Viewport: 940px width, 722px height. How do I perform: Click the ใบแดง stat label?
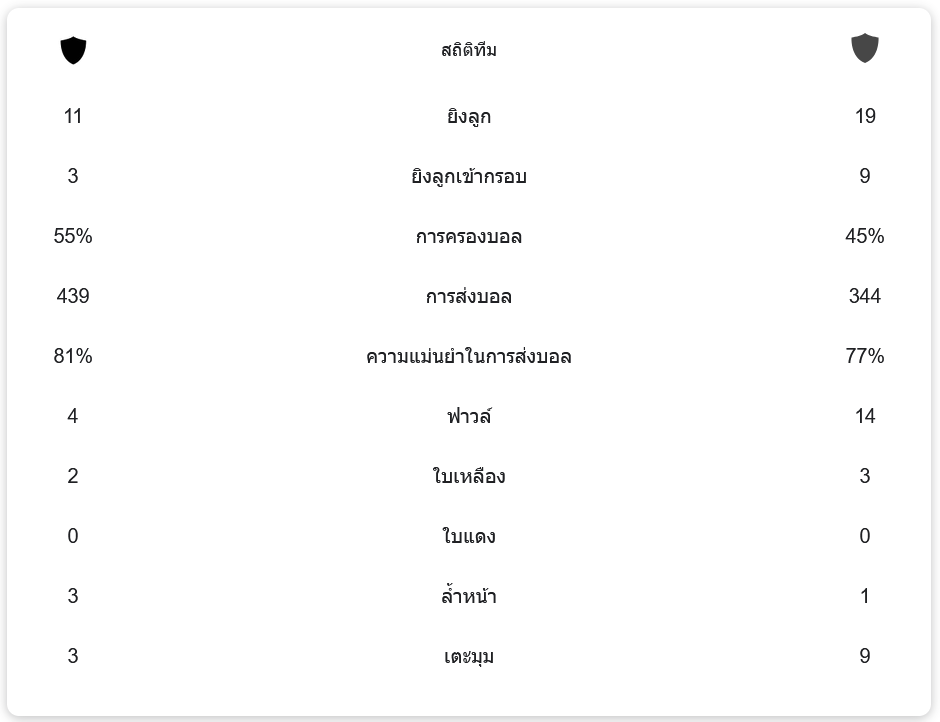[x=469, y=536]
